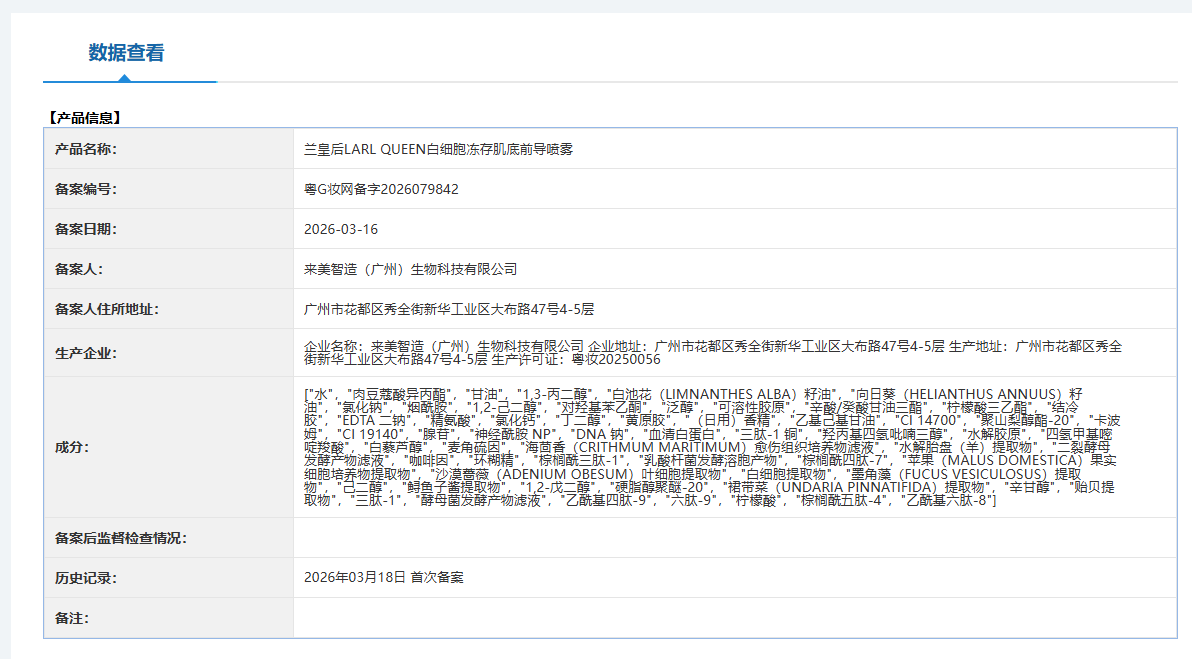
Task: Click the 产品名称 label
Action: click(86, 149)
